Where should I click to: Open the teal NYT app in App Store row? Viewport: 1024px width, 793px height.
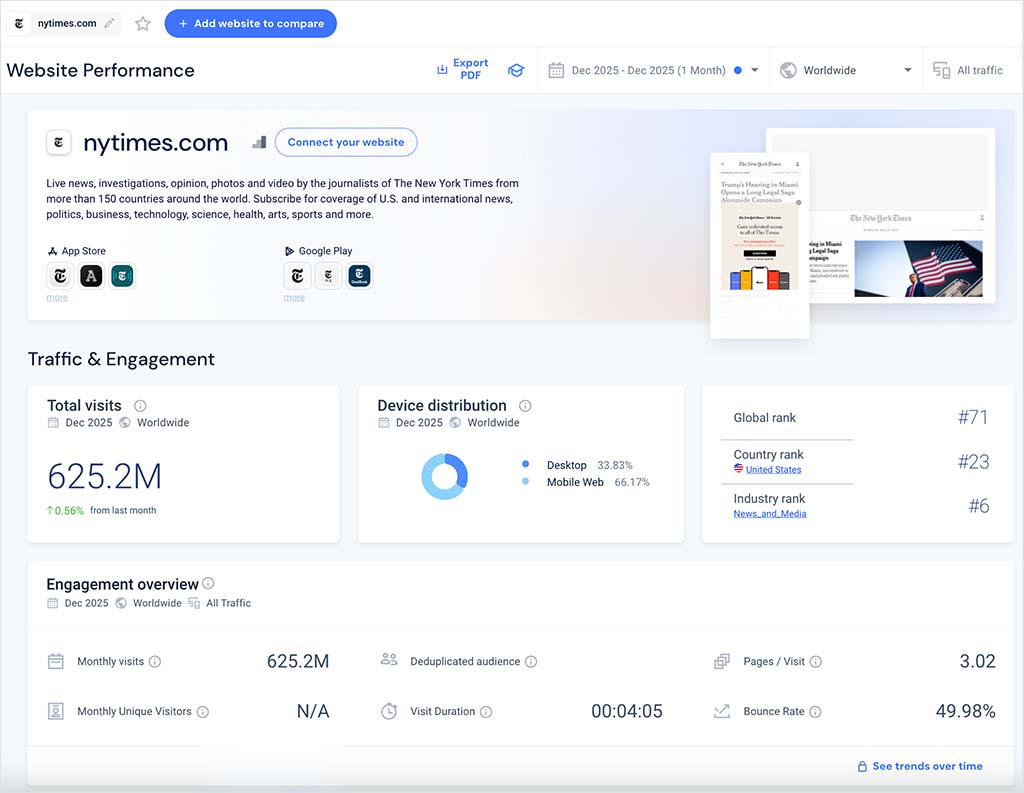click(x=122, y=276)
